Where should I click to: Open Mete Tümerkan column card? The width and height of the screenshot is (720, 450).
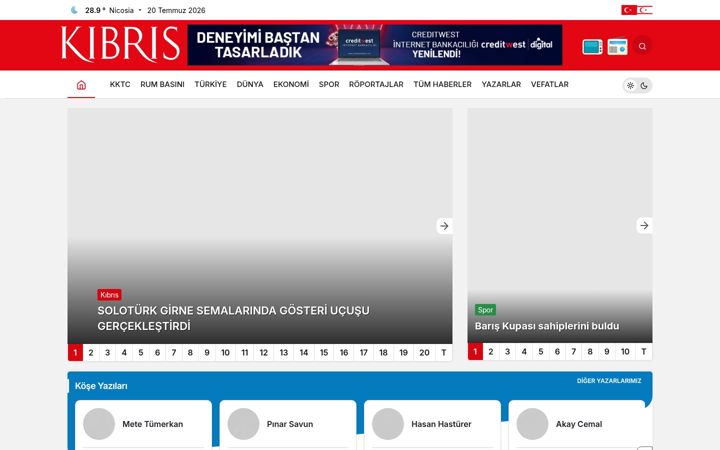(143, 425)
